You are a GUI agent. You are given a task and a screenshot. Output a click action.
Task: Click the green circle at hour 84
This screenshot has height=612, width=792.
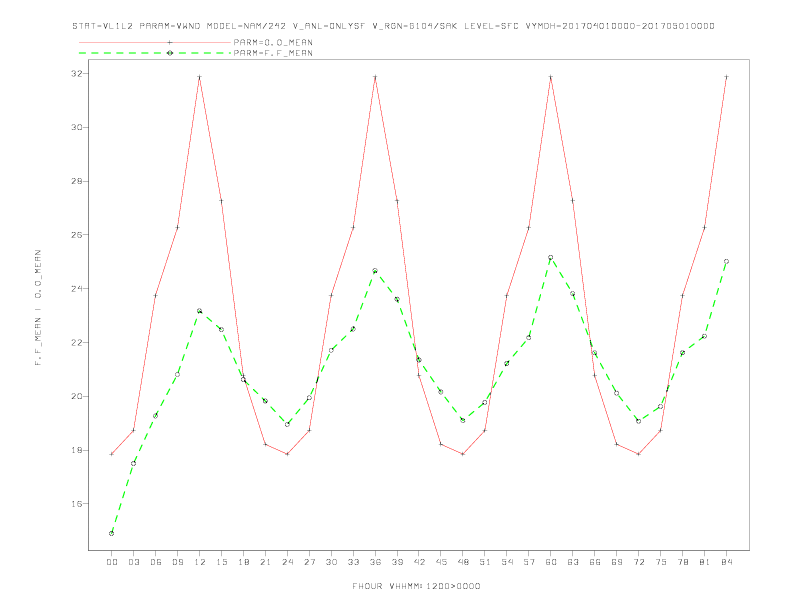[x=726, y=262]
